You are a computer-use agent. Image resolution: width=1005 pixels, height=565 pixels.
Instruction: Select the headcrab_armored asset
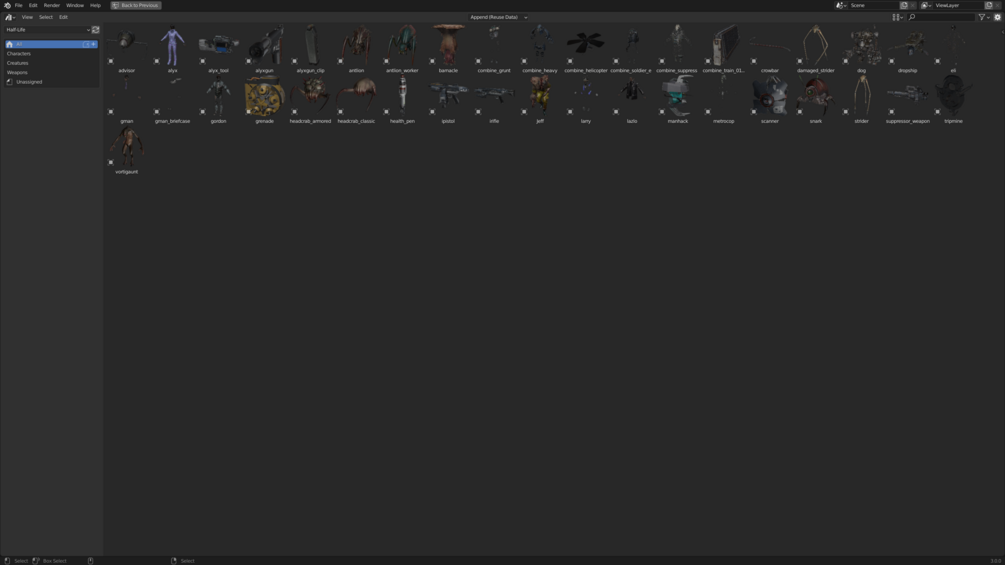(x=310, y=99)
